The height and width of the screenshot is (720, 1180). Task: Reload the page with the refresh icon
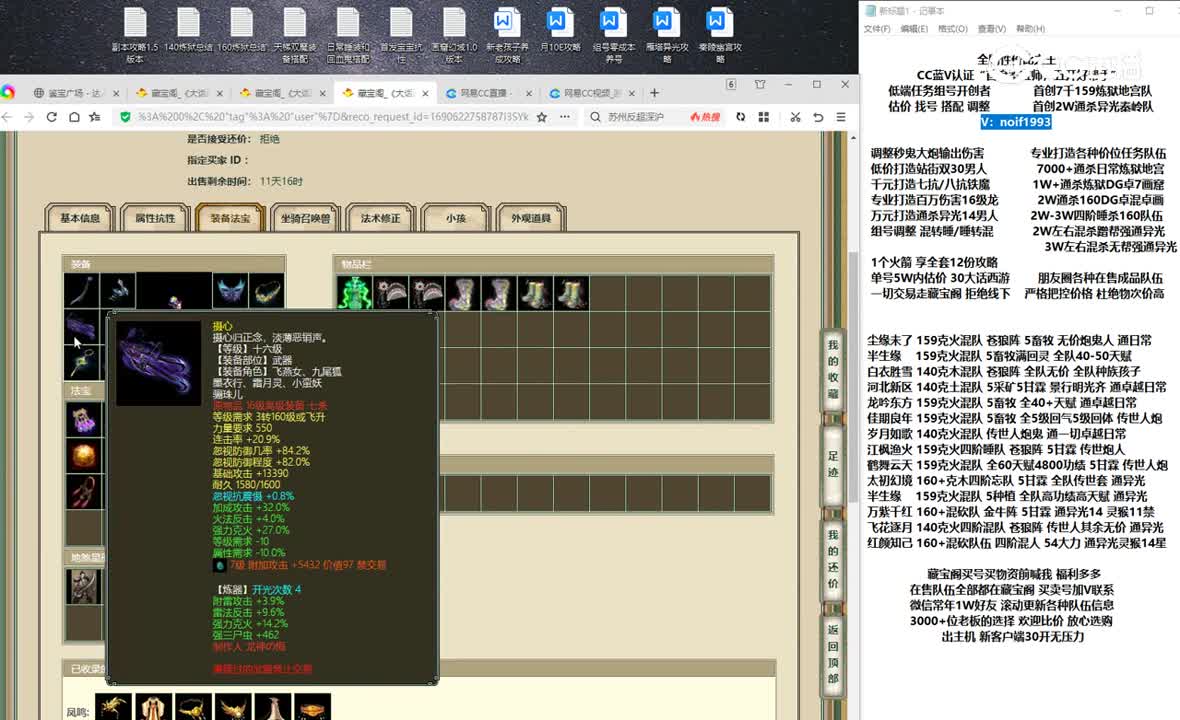(51, 117)
